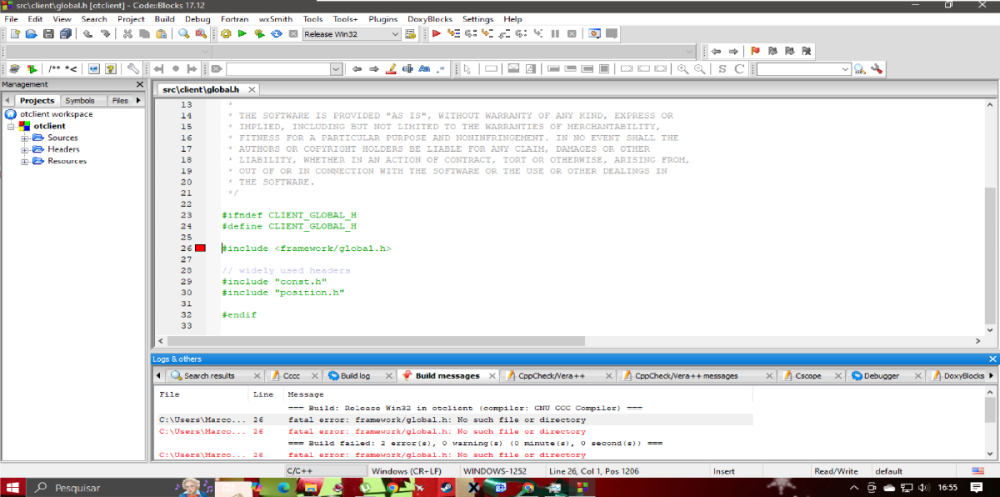This screenshot has height=497, width=1000.
Task: Click the Build gear icon
Action: click(226, 34)
